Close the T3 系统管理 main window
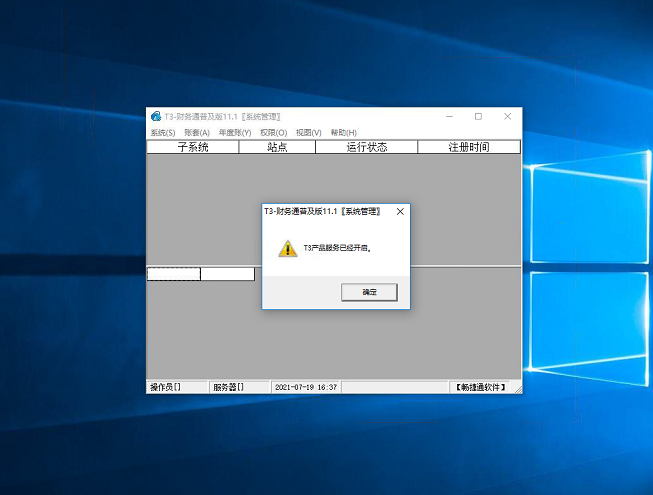This screenshot has height=495, width=653. point(508,117)
